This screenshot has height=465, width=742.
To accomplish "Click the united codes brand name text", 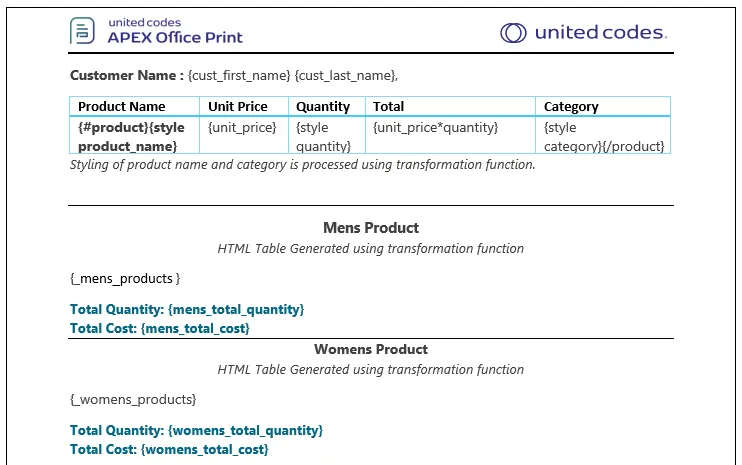I will click(601, 32).
